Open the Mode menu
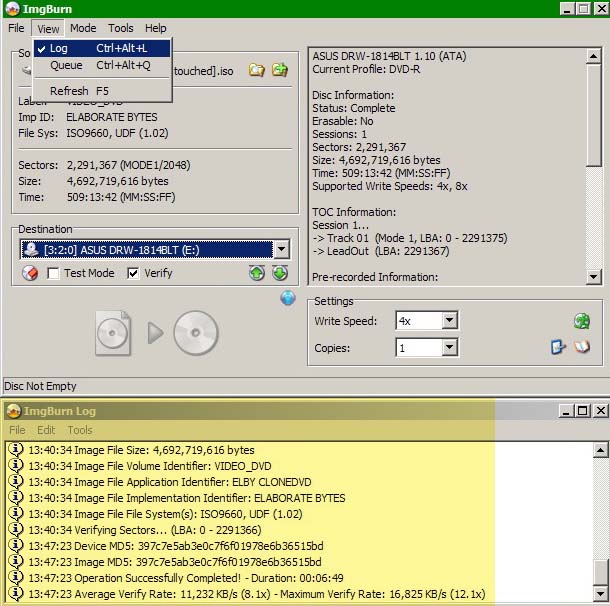This screenshot has width=610, height=606. (83, 28)
